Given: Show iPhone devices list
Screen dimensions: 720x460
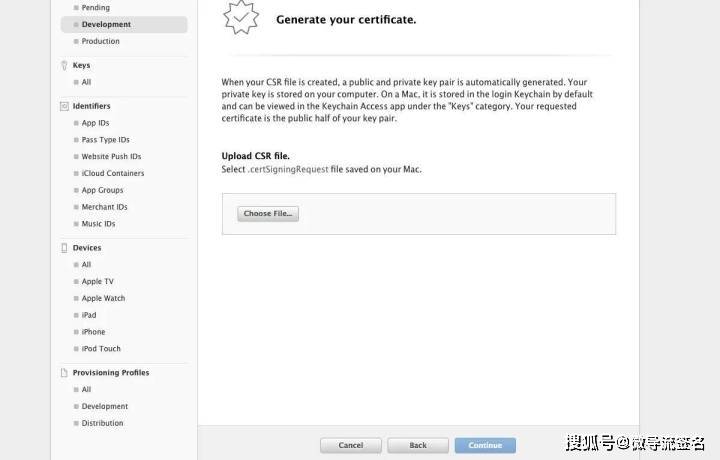Looking at the screenshot, I should click(94, 332).
